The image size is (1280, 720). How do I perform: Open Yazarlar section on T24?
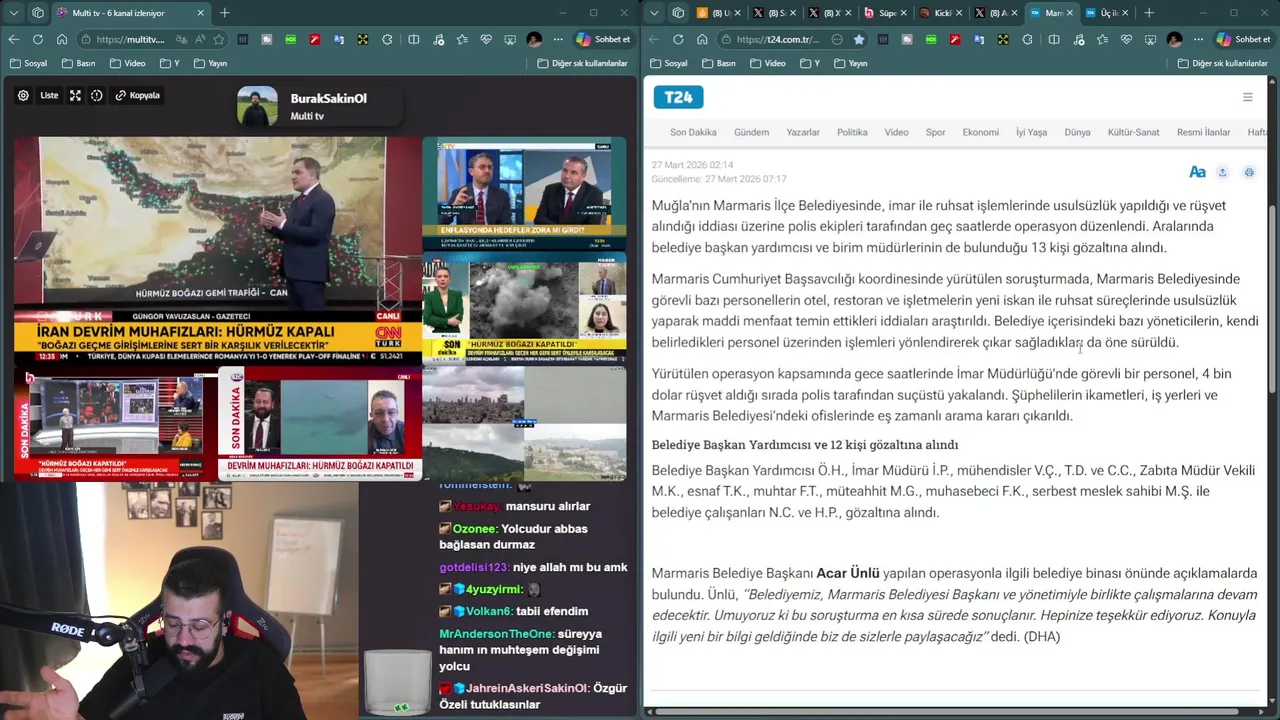coord(803,132)
